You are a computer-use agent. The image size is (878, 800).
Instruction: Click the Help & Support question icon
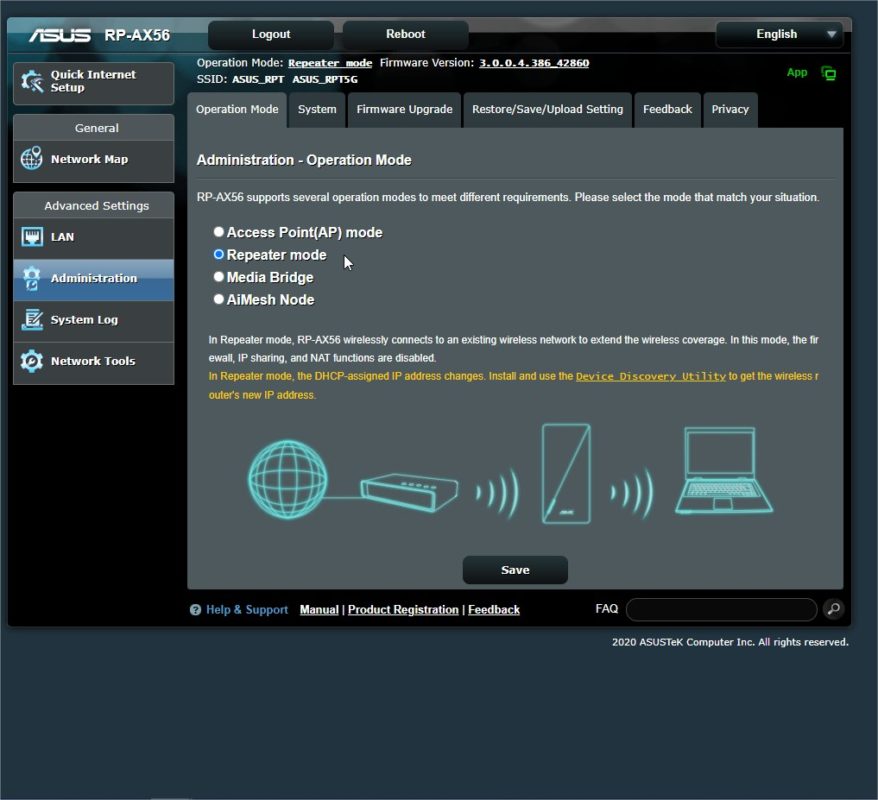[195, 610]
